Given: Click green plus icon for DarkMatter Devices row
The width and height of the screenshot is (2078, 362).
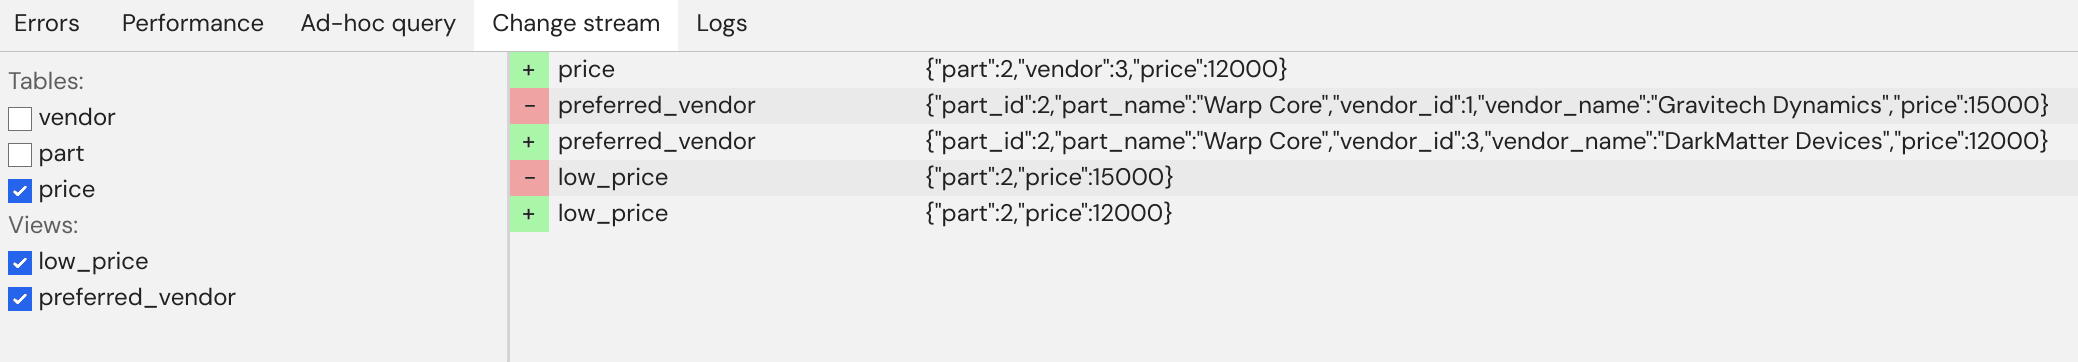Looking at the screenshot, I should 529,142.
